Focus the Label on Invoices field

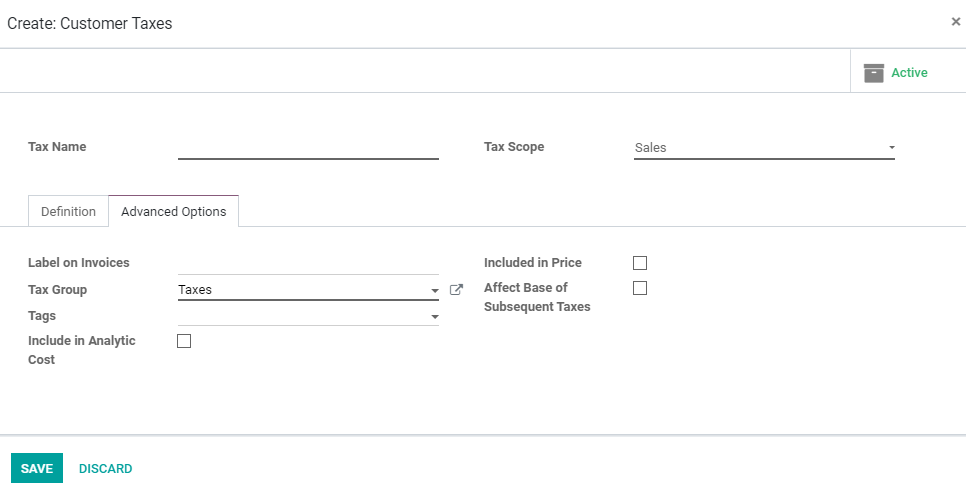[x=308, y=263]
